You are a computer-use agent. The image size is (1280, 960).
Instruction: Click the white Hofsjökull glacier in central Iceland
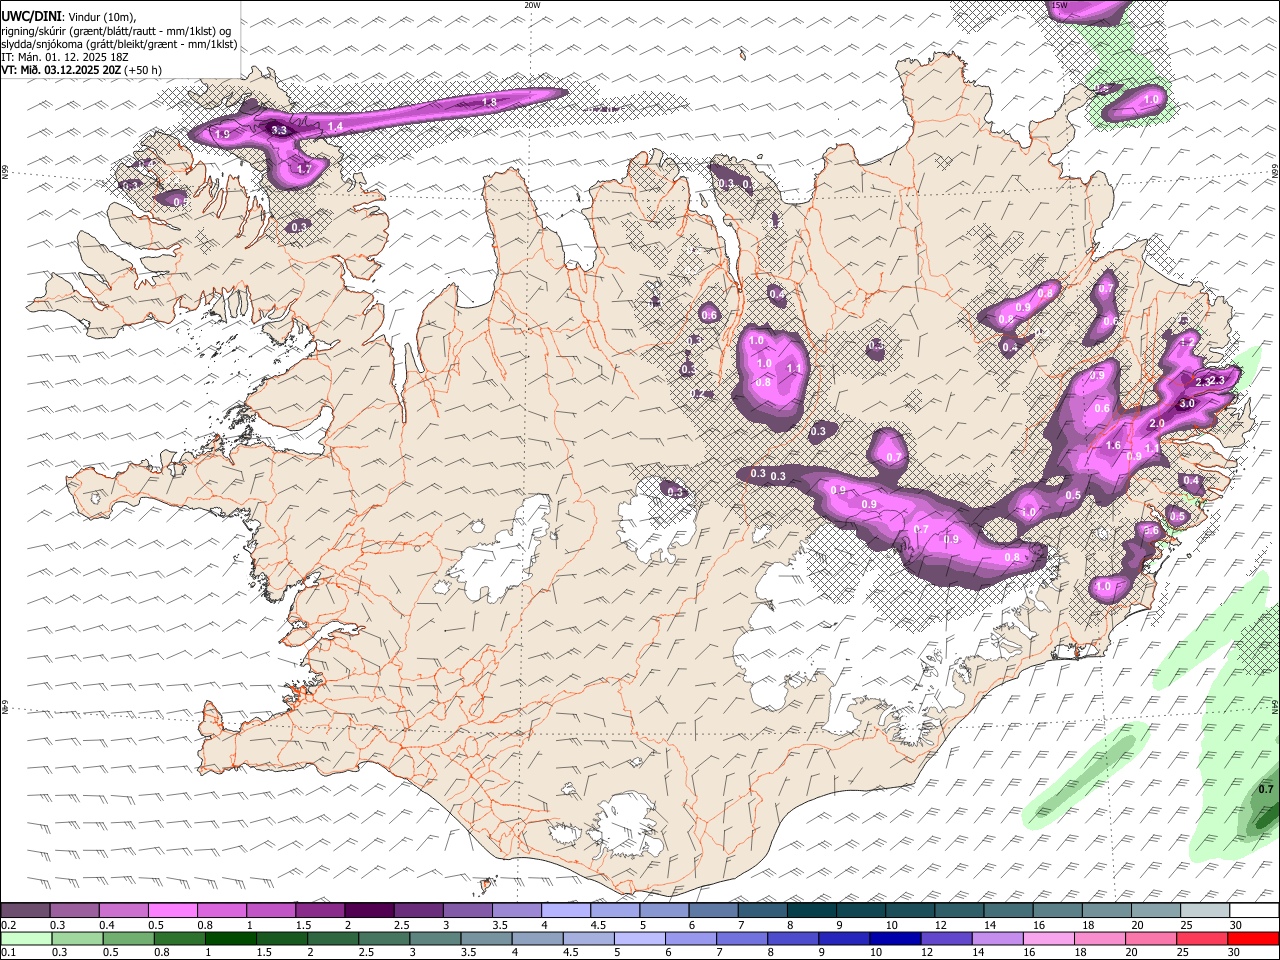click(655, 520)
